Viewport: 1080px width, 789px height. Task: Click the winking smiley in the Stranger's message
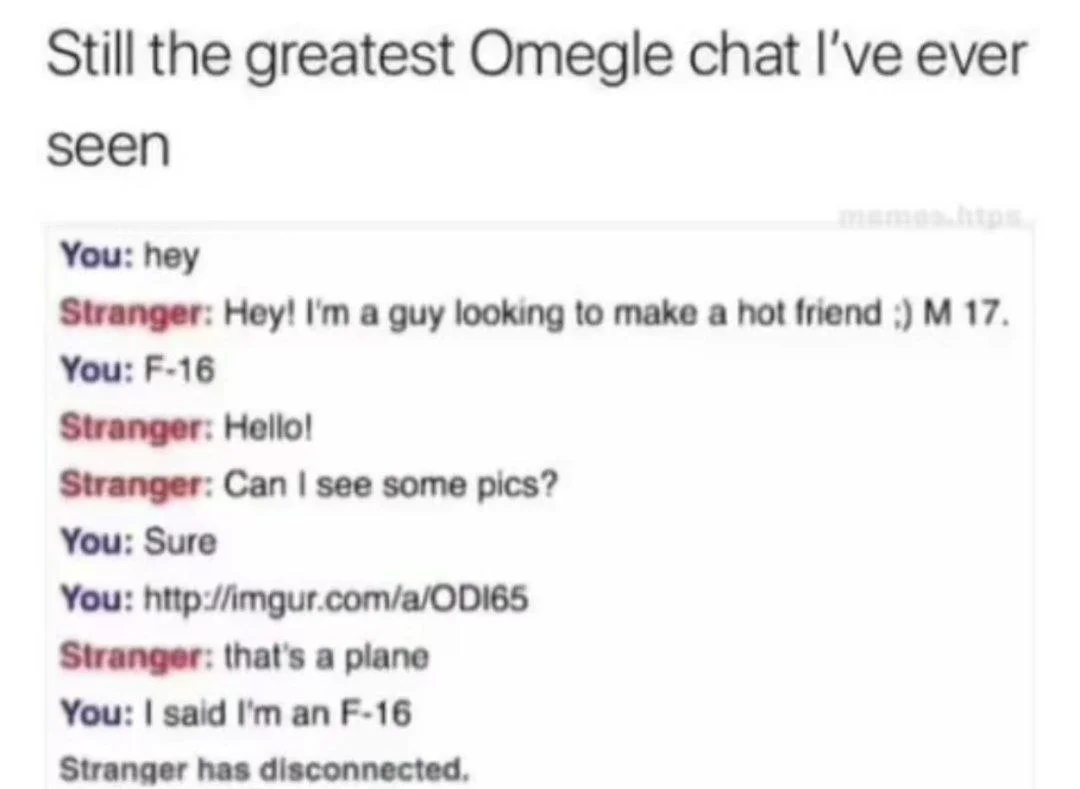click(x=902, y=314)
